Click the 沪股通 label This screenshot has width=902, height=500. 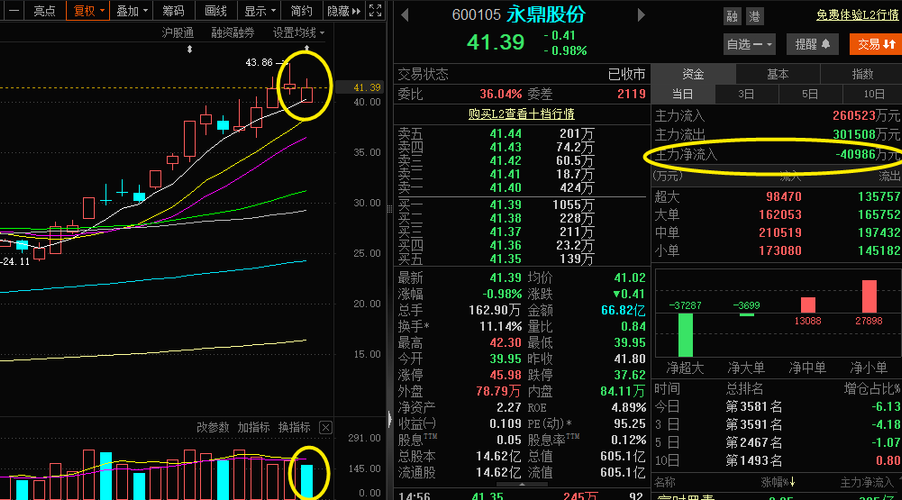(x=178, y=33)
